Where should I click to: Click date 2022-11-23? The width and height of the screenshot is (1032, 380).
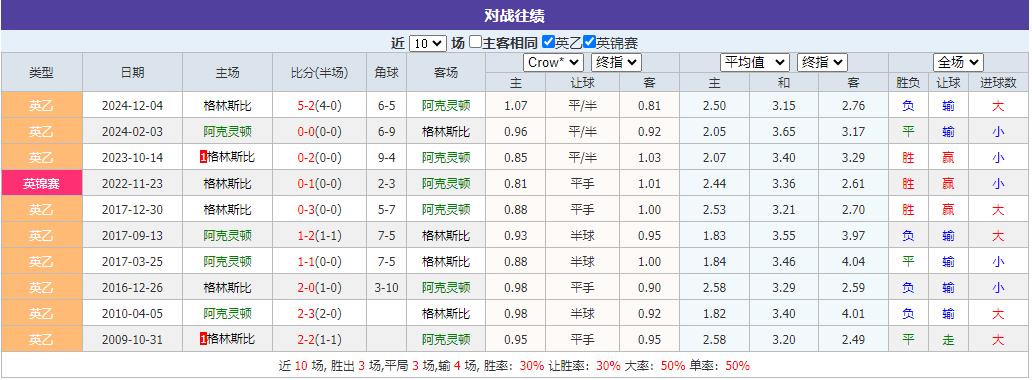[132, 184]
